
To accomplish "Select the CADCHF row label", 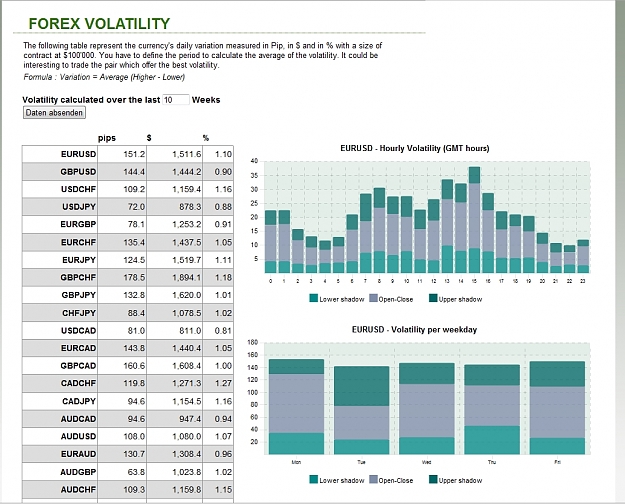I will 79,383.
